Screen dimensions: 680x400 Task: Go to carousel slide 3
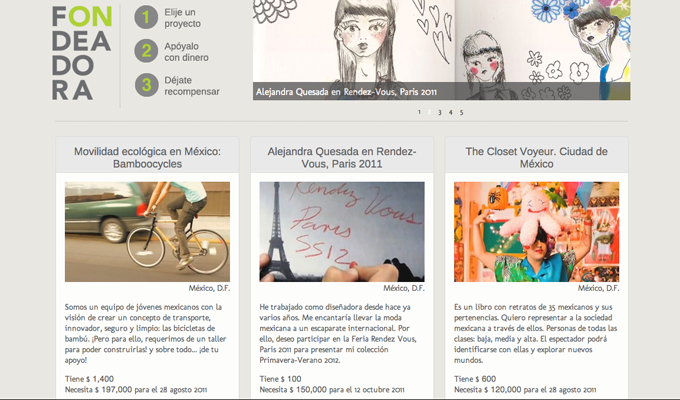(439, 112)
